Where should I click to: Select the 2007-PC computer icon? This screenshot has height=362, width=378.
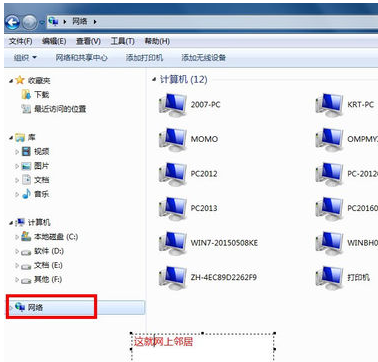tap(173, 105)
